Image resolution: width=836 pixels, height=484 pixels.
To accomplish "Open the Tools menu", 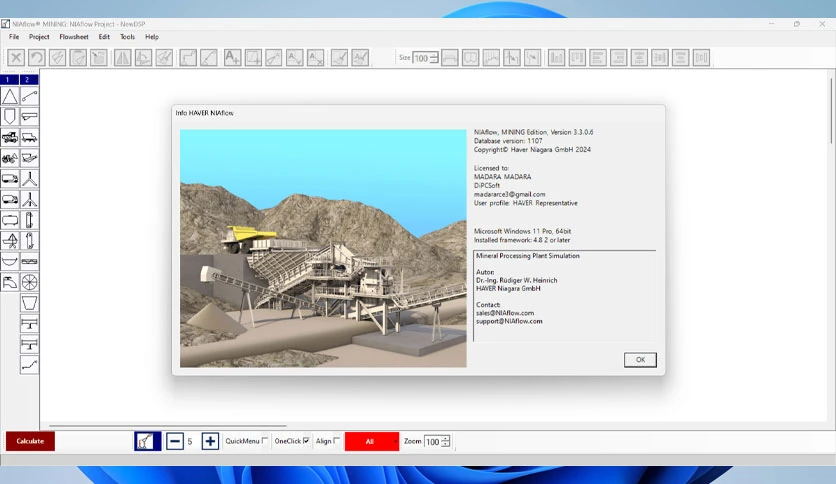I will coord(127,37).
